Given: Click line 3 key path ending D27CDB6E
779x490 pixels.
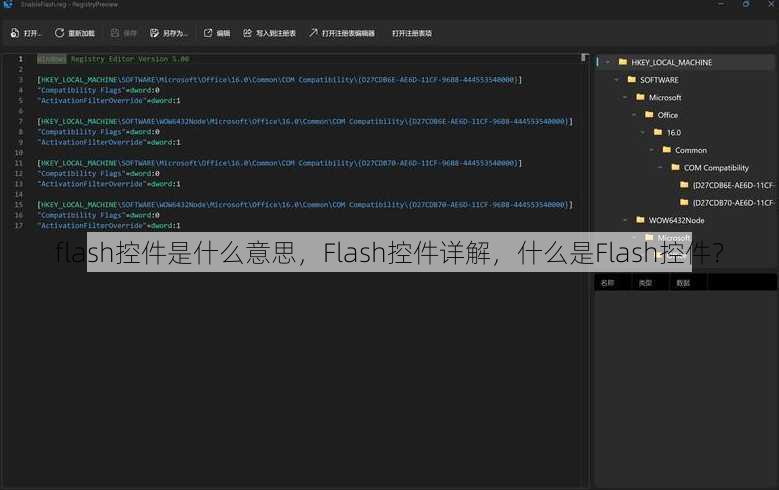Looking at the screenshot, I should [x=279, y=80].
